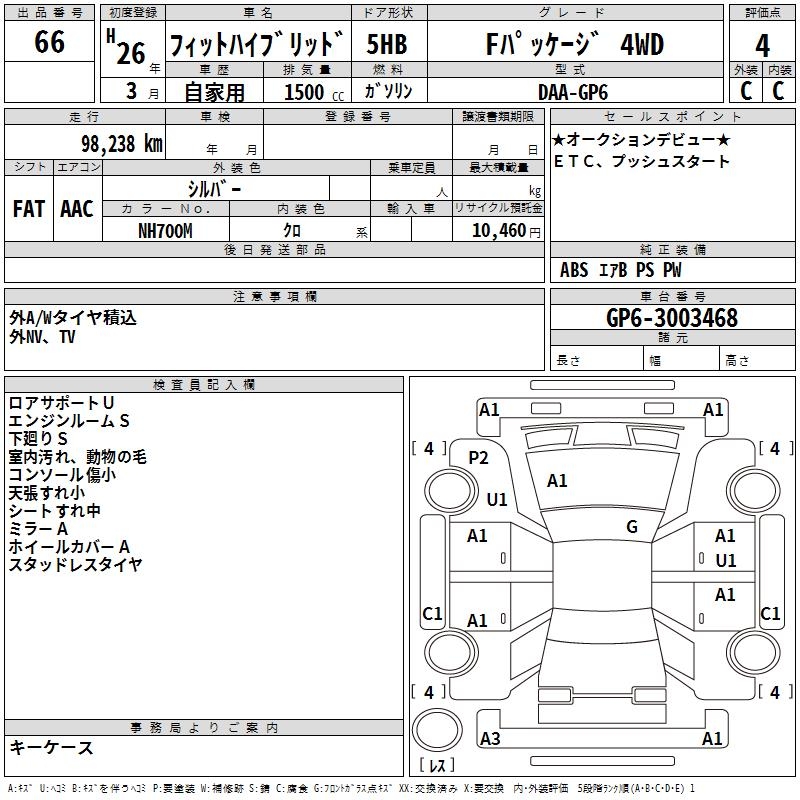Image resolution: width=800 pixels, height=800 pixels.
Task: Select the リサイクル預託金 header
Action: point(498,208)
